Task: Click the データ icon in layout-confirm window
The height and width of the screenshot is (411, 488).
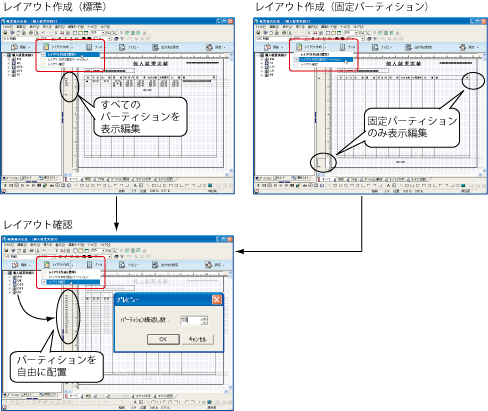Action: tap(89, 265)
